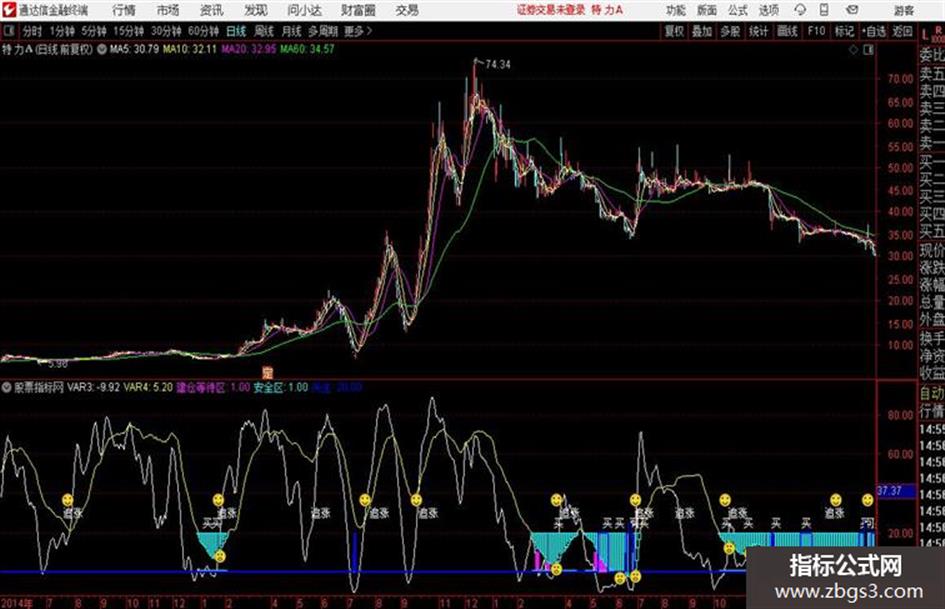Click the VAR3: -9.92 value
945x609 pixels.
pyautogui.click(x=93, y=387)
